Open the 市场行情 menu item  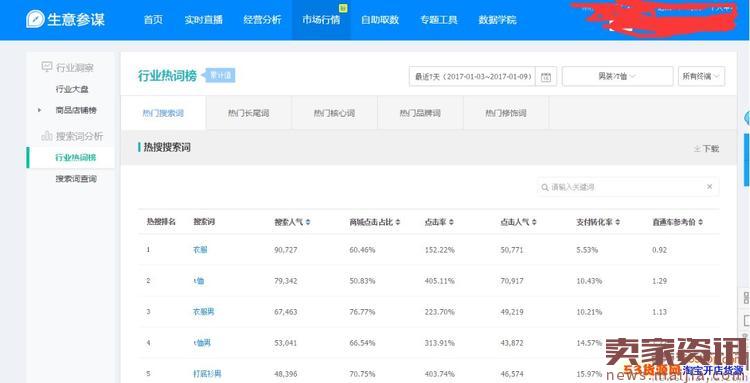321,20
